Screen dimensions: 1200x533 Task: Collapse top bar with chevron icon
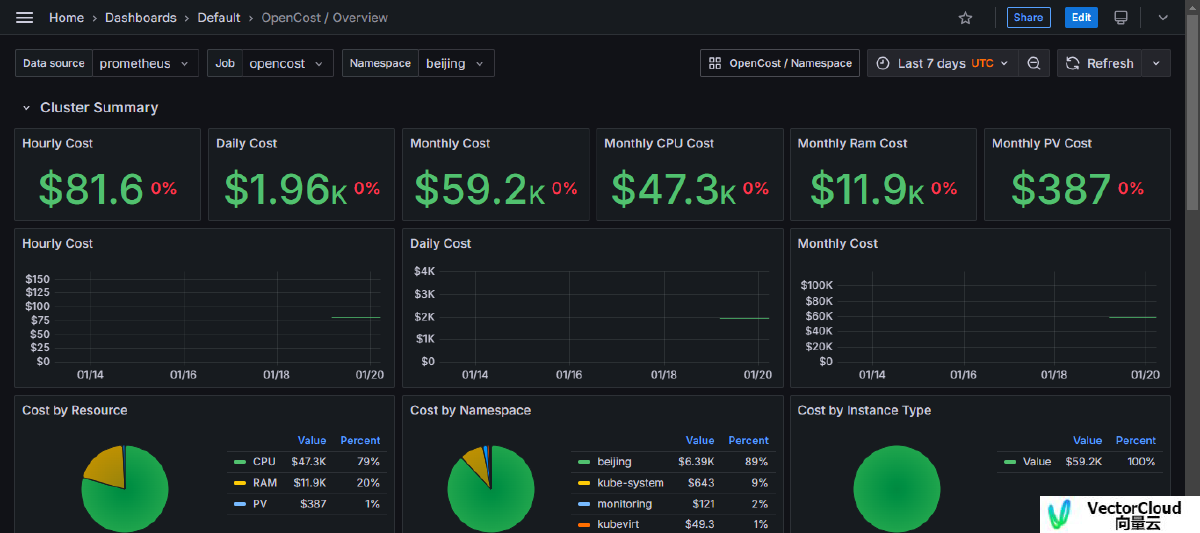pyautogui.click(x=1163, y=18)
